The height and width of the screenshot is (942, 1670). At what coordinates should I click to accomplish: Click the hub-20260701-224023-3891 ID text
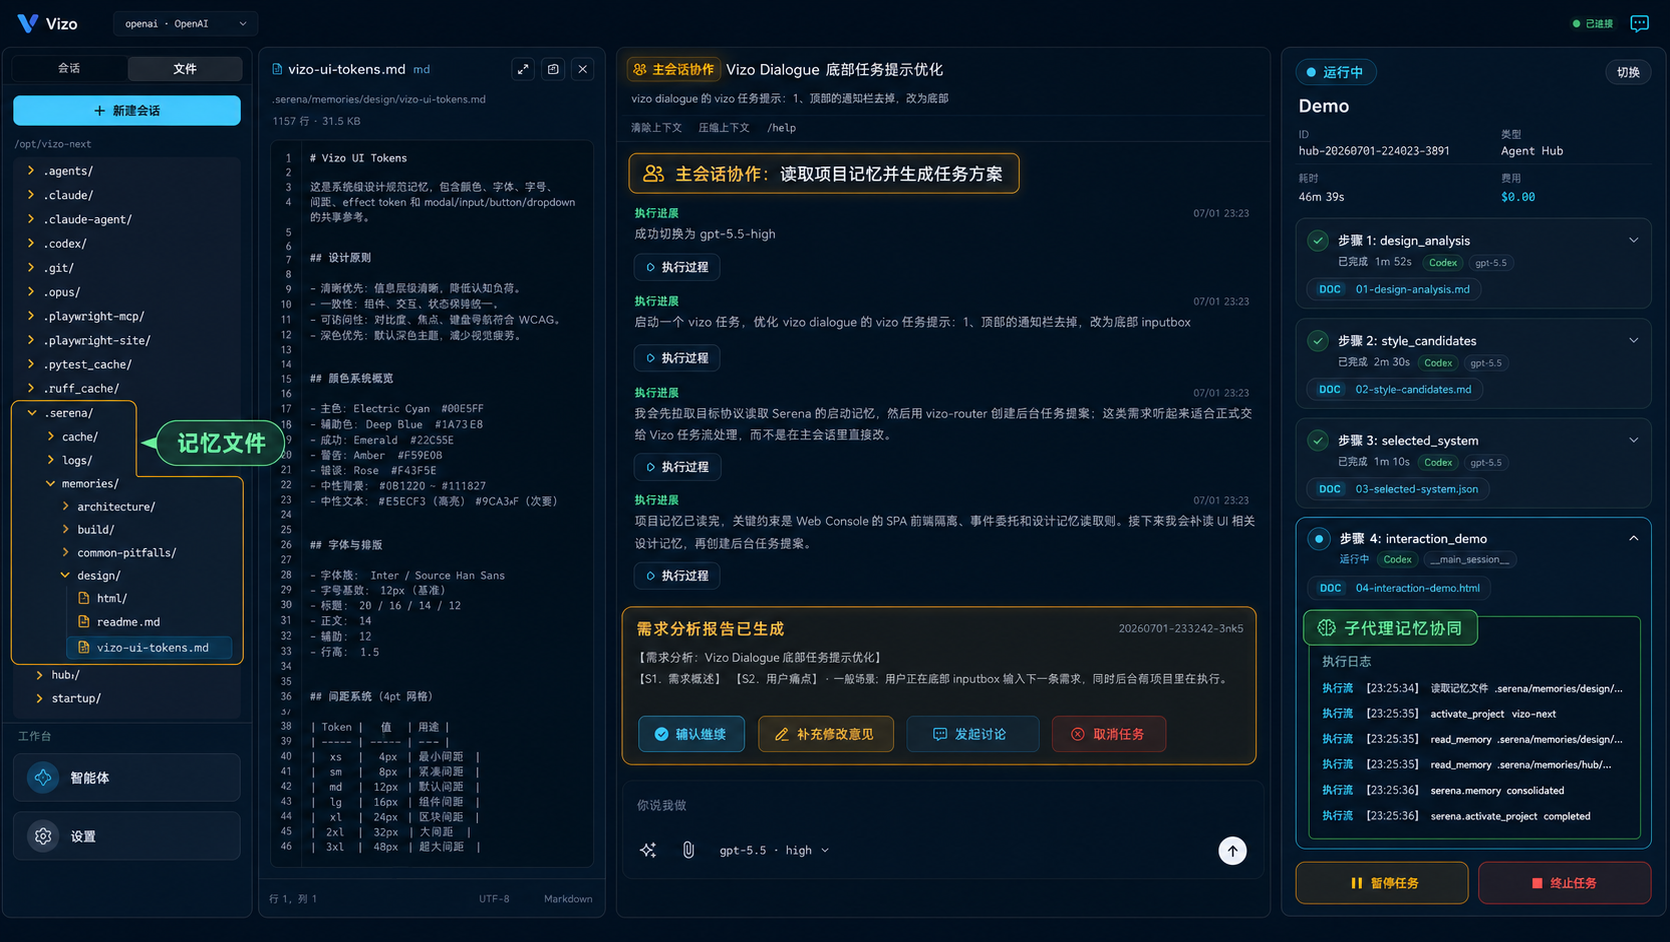pos(1374,151)
